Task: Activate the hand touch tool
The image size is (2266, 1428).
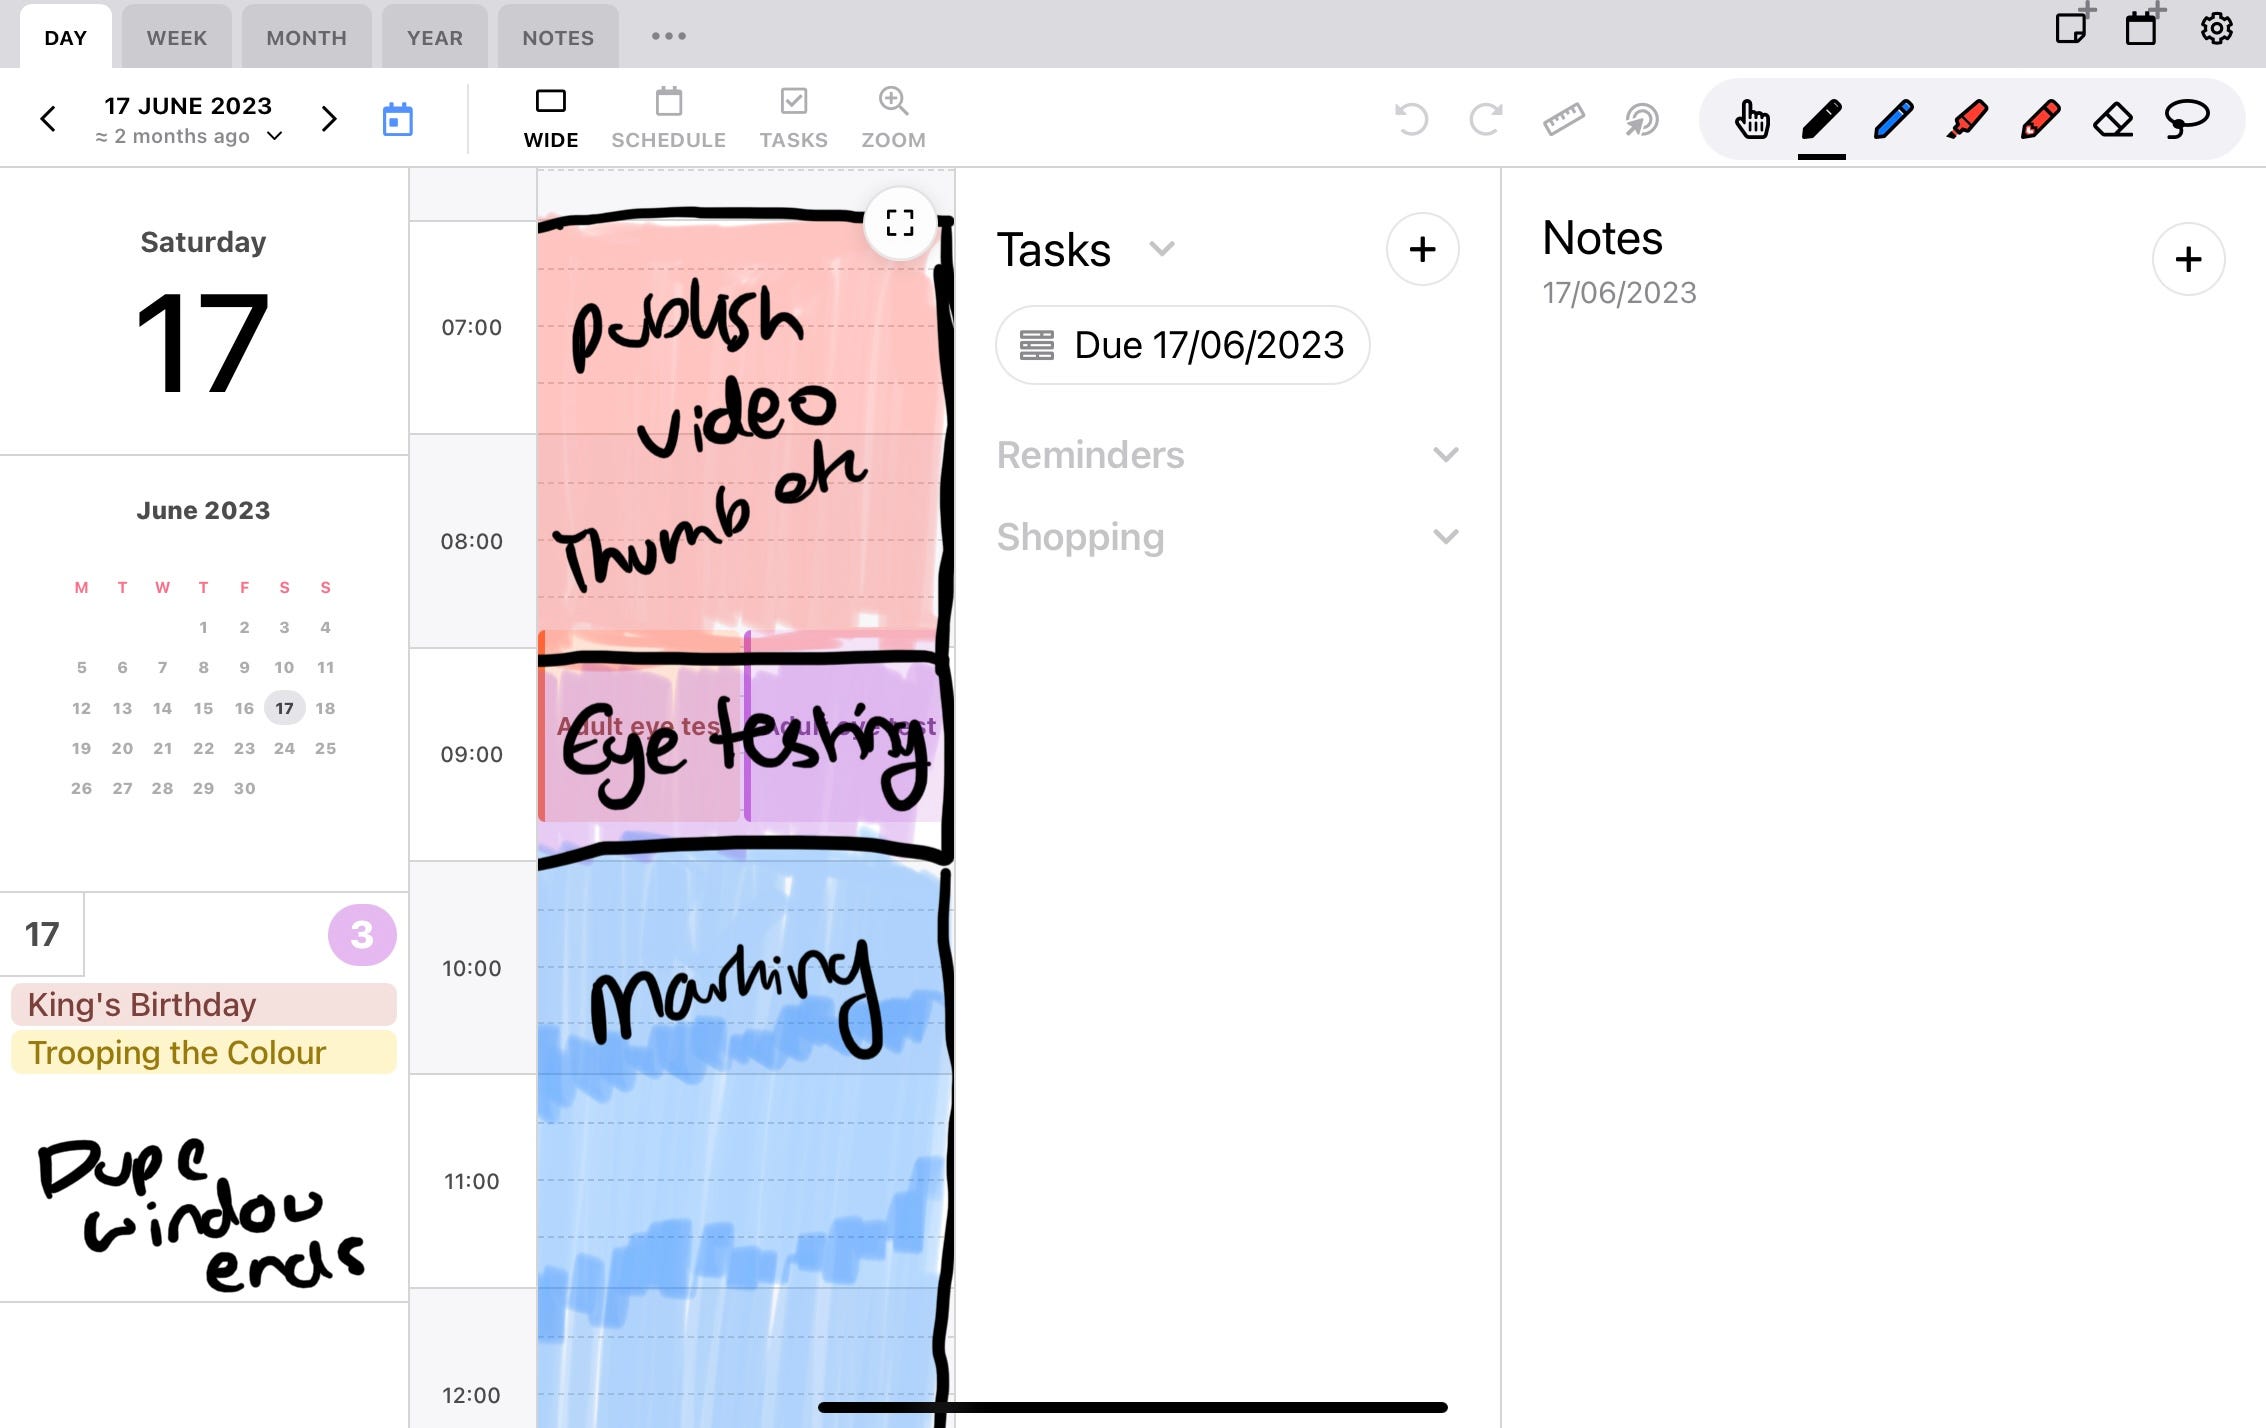Action: coord(1751,120)
